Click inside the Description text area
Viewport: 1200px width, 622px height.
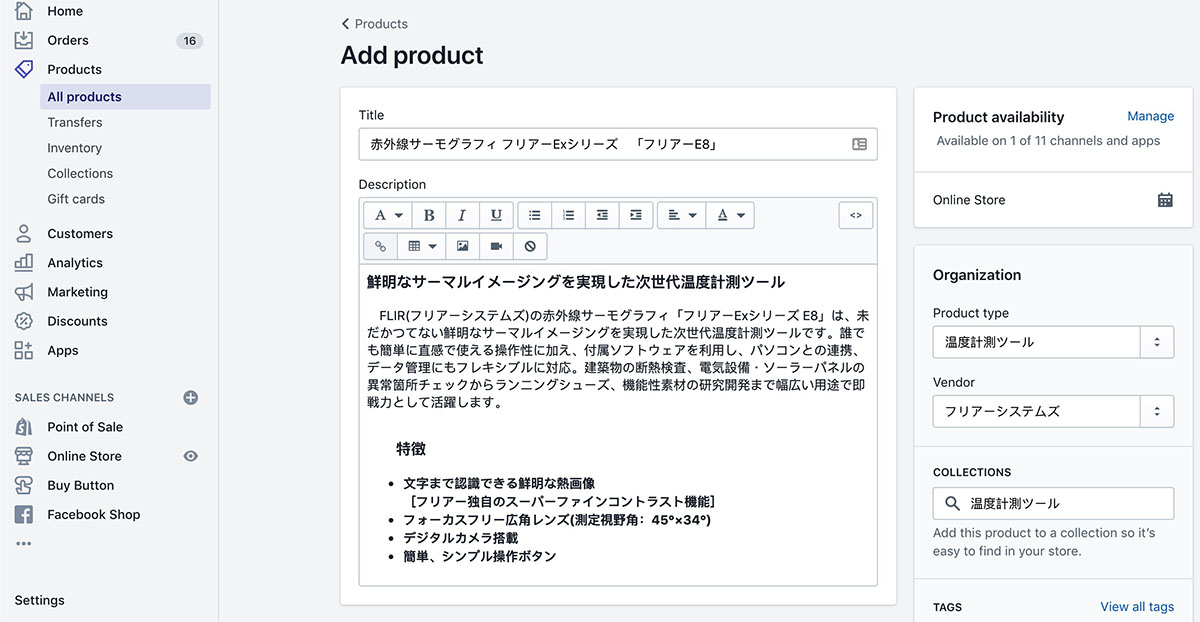coord(618,425)
